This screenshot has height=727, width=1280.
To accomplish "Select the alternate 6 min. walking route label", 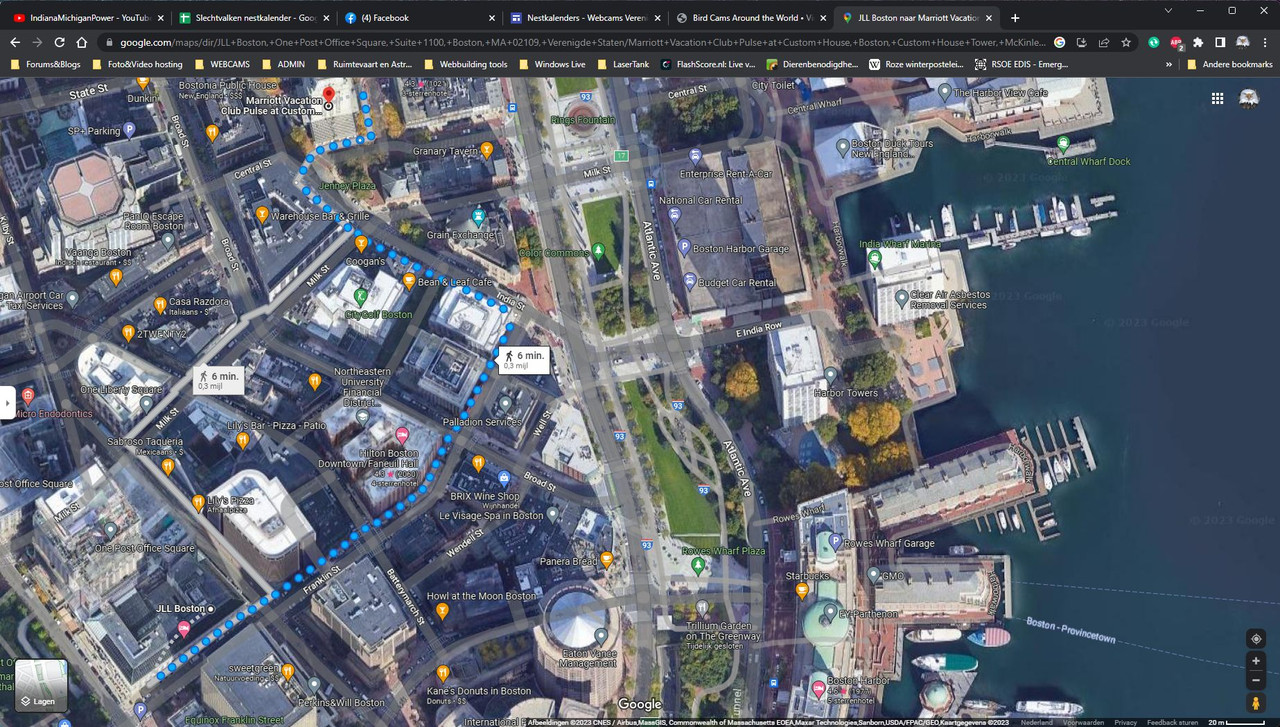I will 218,380.
